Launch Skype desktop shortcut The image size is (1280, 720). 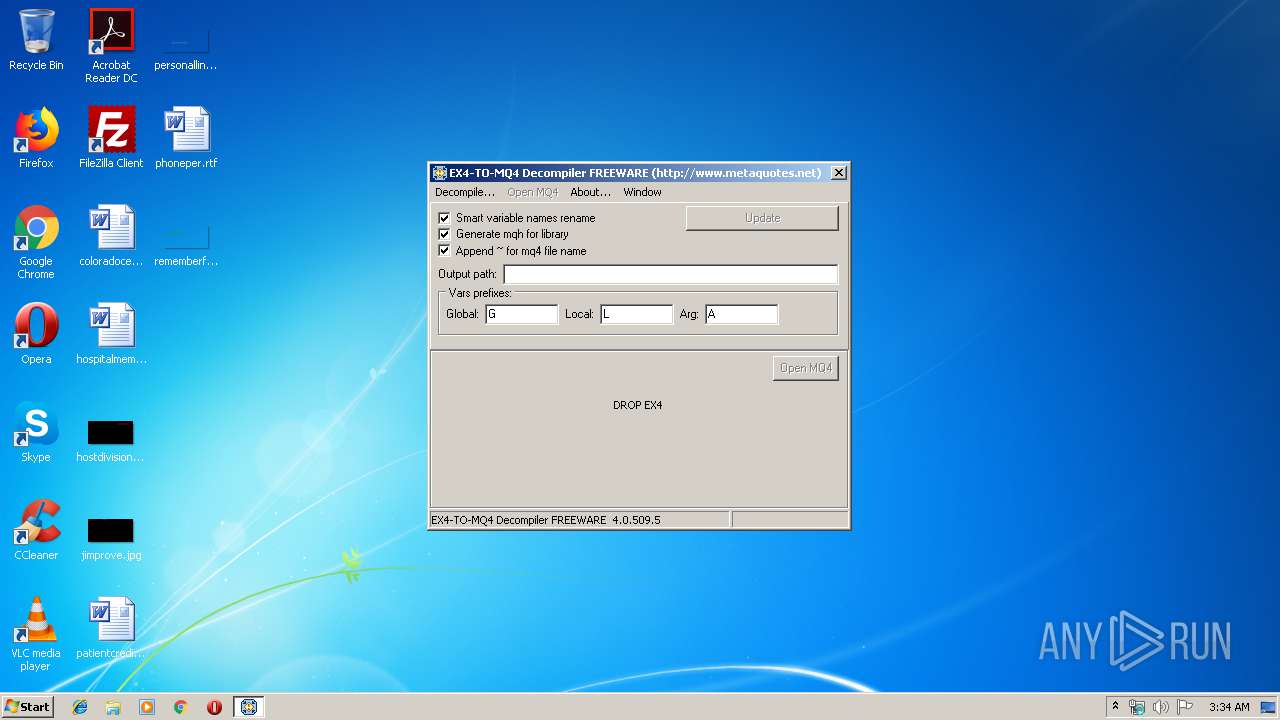click(36, 432)
